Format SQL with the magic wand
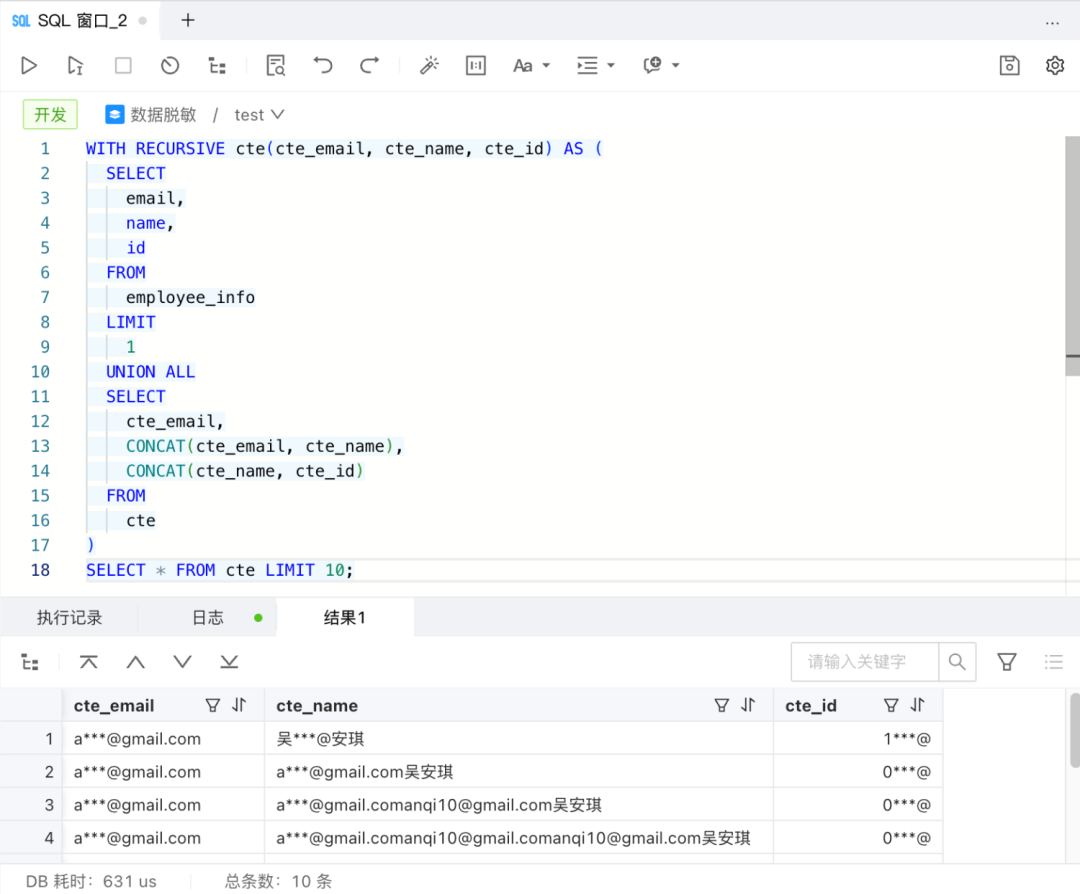The width and height of the screenshot is (1080, 894). point(430,65)
